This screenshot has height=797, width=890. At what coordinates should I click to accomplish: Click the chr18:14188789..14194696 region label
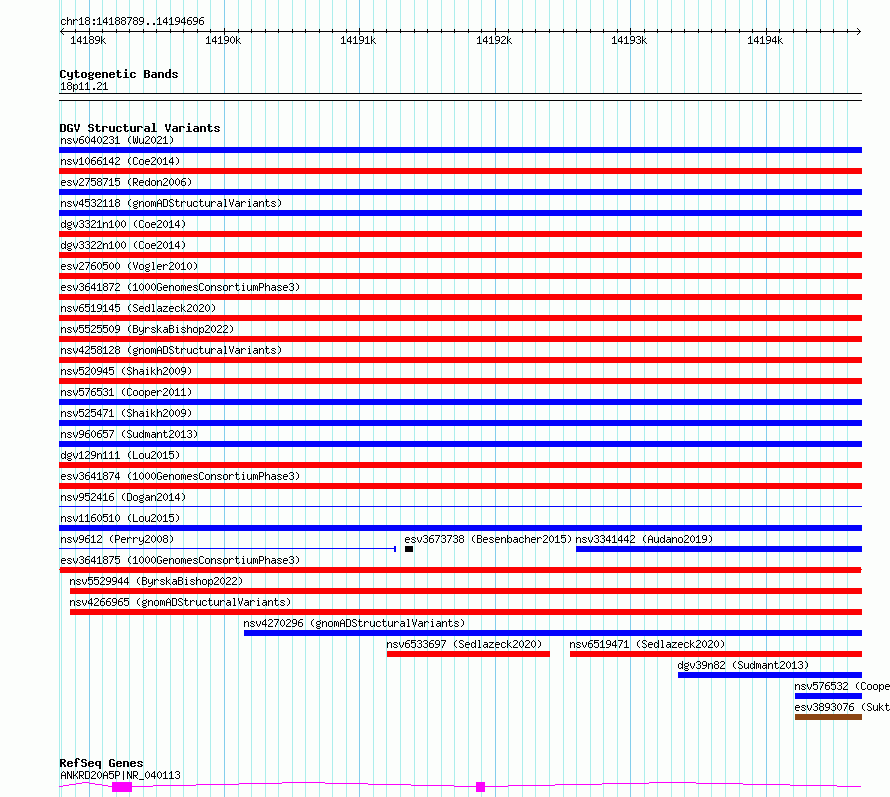132,22
